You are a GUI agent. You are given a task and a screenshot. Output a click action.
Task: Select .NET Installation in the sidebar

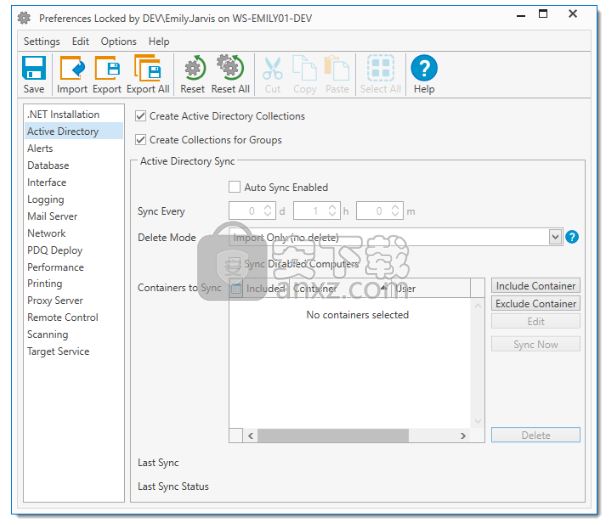coord(74,114)
